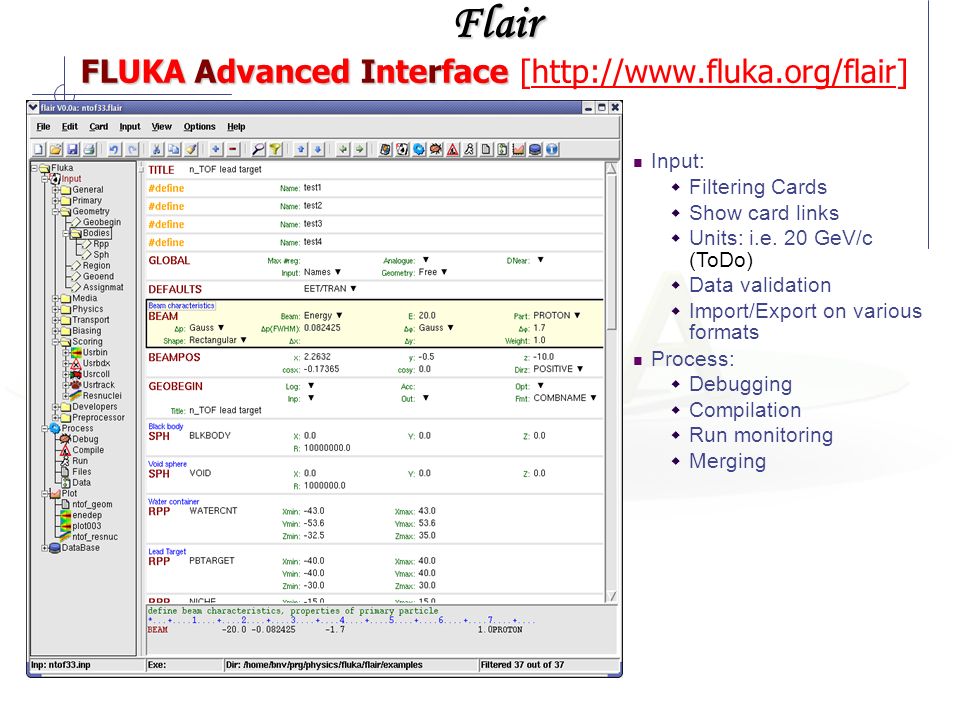Open the fluka.org/flair hyperlink
960x720 pixels.
tap(713, 72)
